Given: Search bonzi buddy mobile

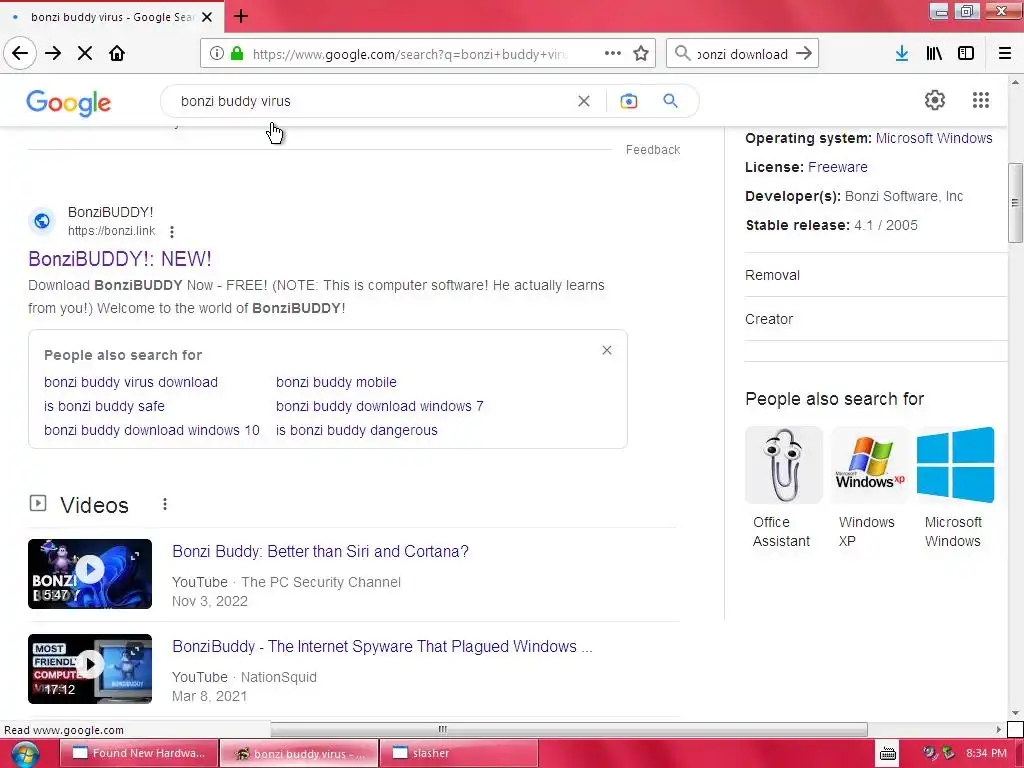Looking at the screenshot, I should pyautogui.click(x=336, y=382).
